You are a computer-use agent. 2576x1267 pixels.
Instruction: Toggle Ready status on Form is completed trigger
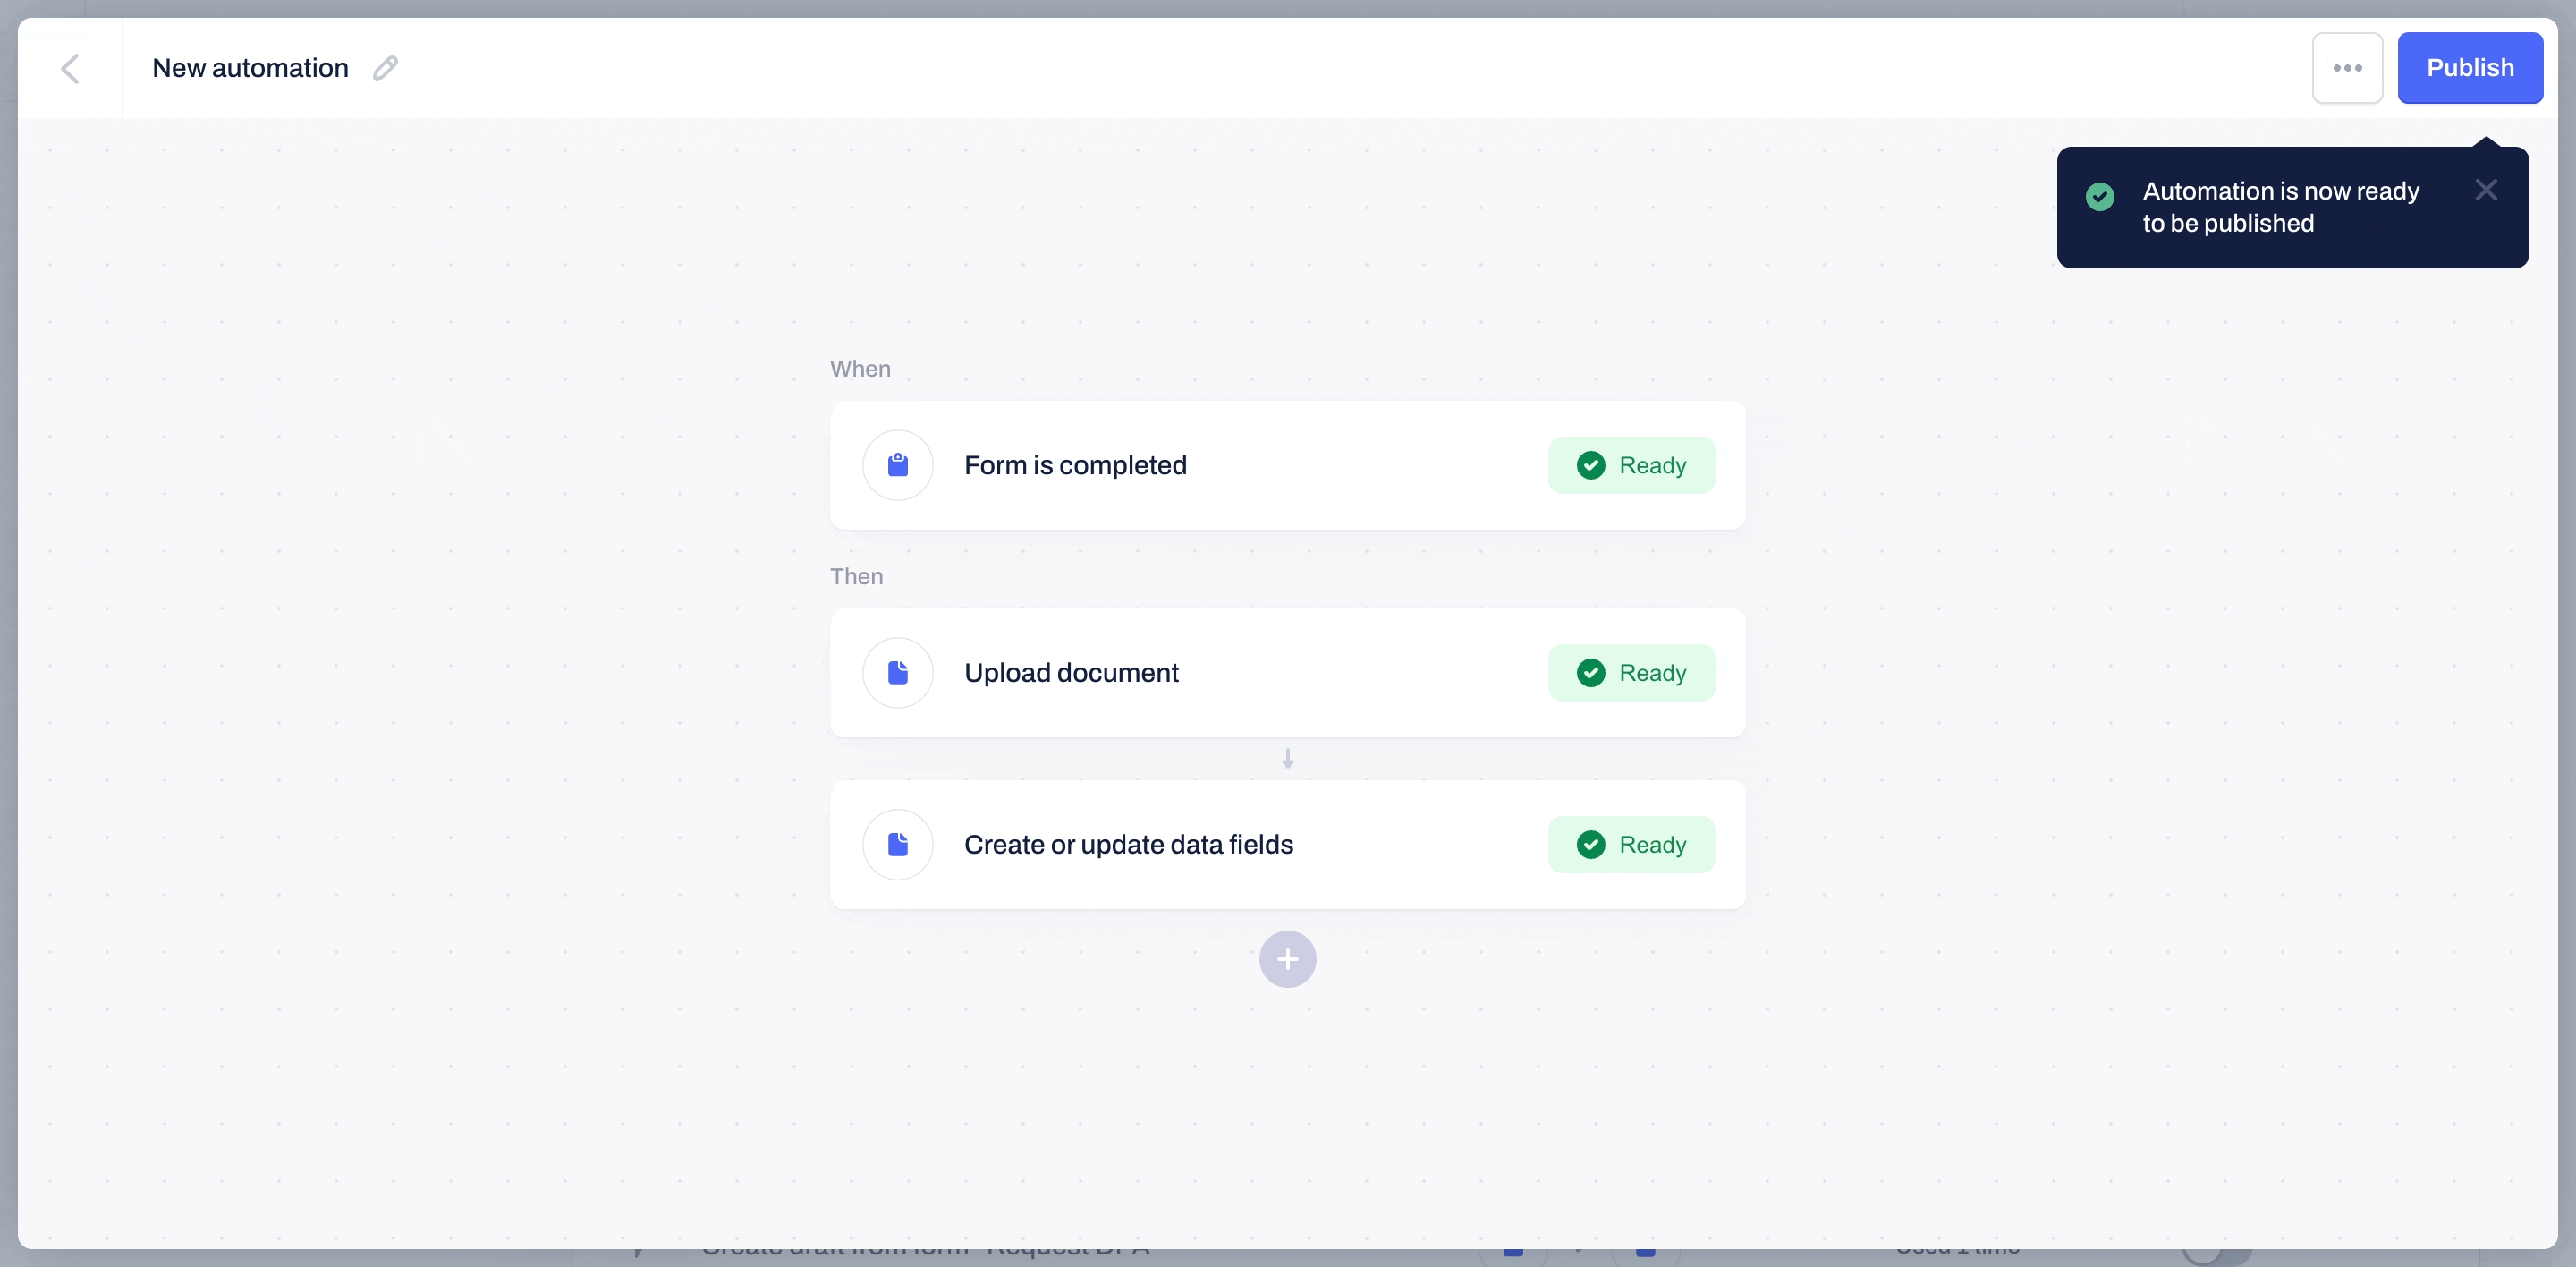[1631, 465]
